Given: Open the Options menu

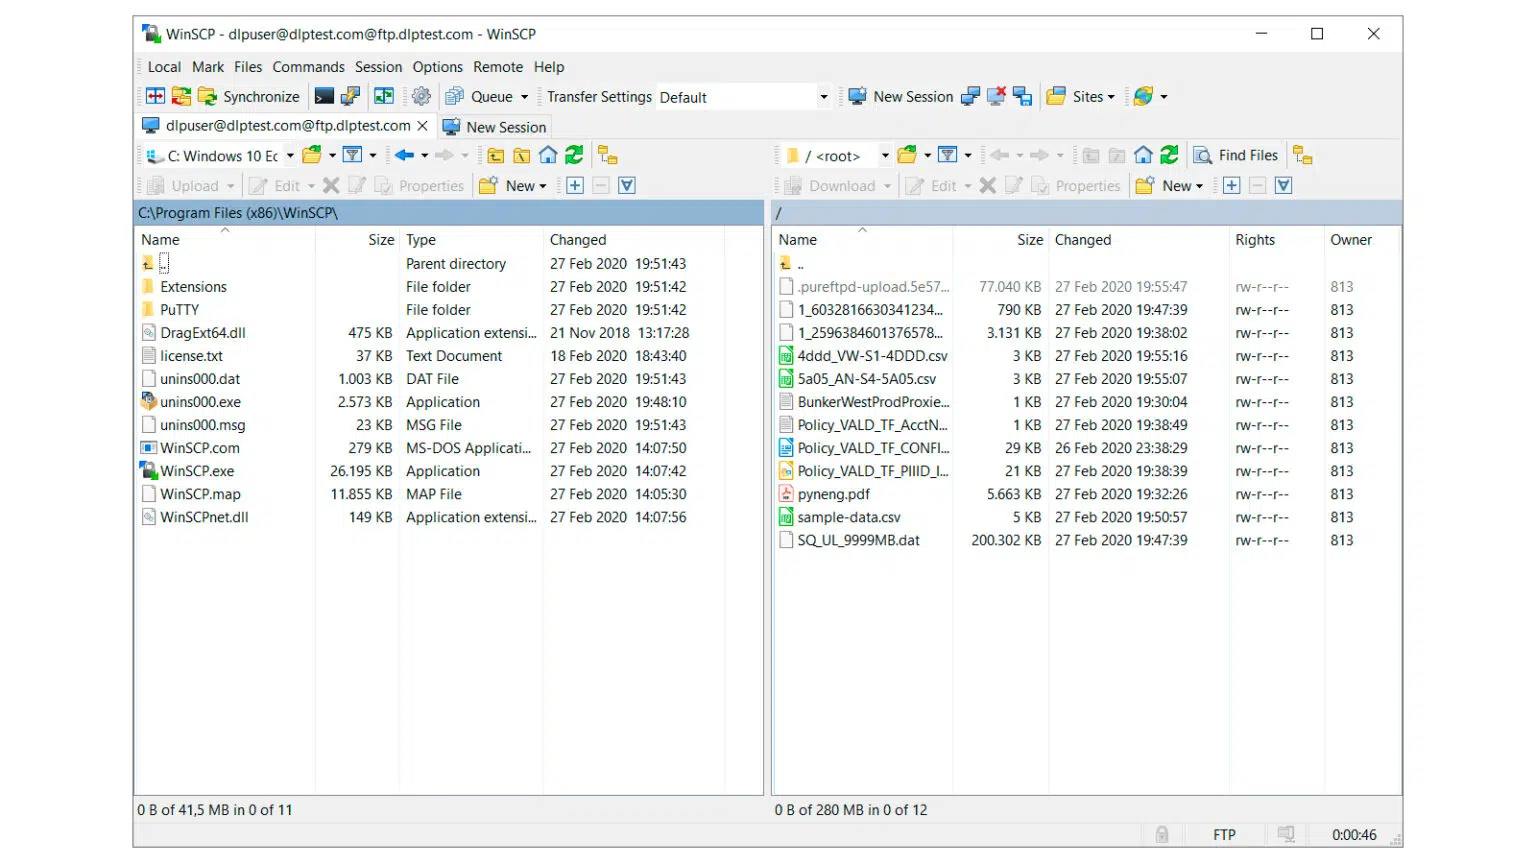Looking at the screenshot, I should (x=437, y=67).
